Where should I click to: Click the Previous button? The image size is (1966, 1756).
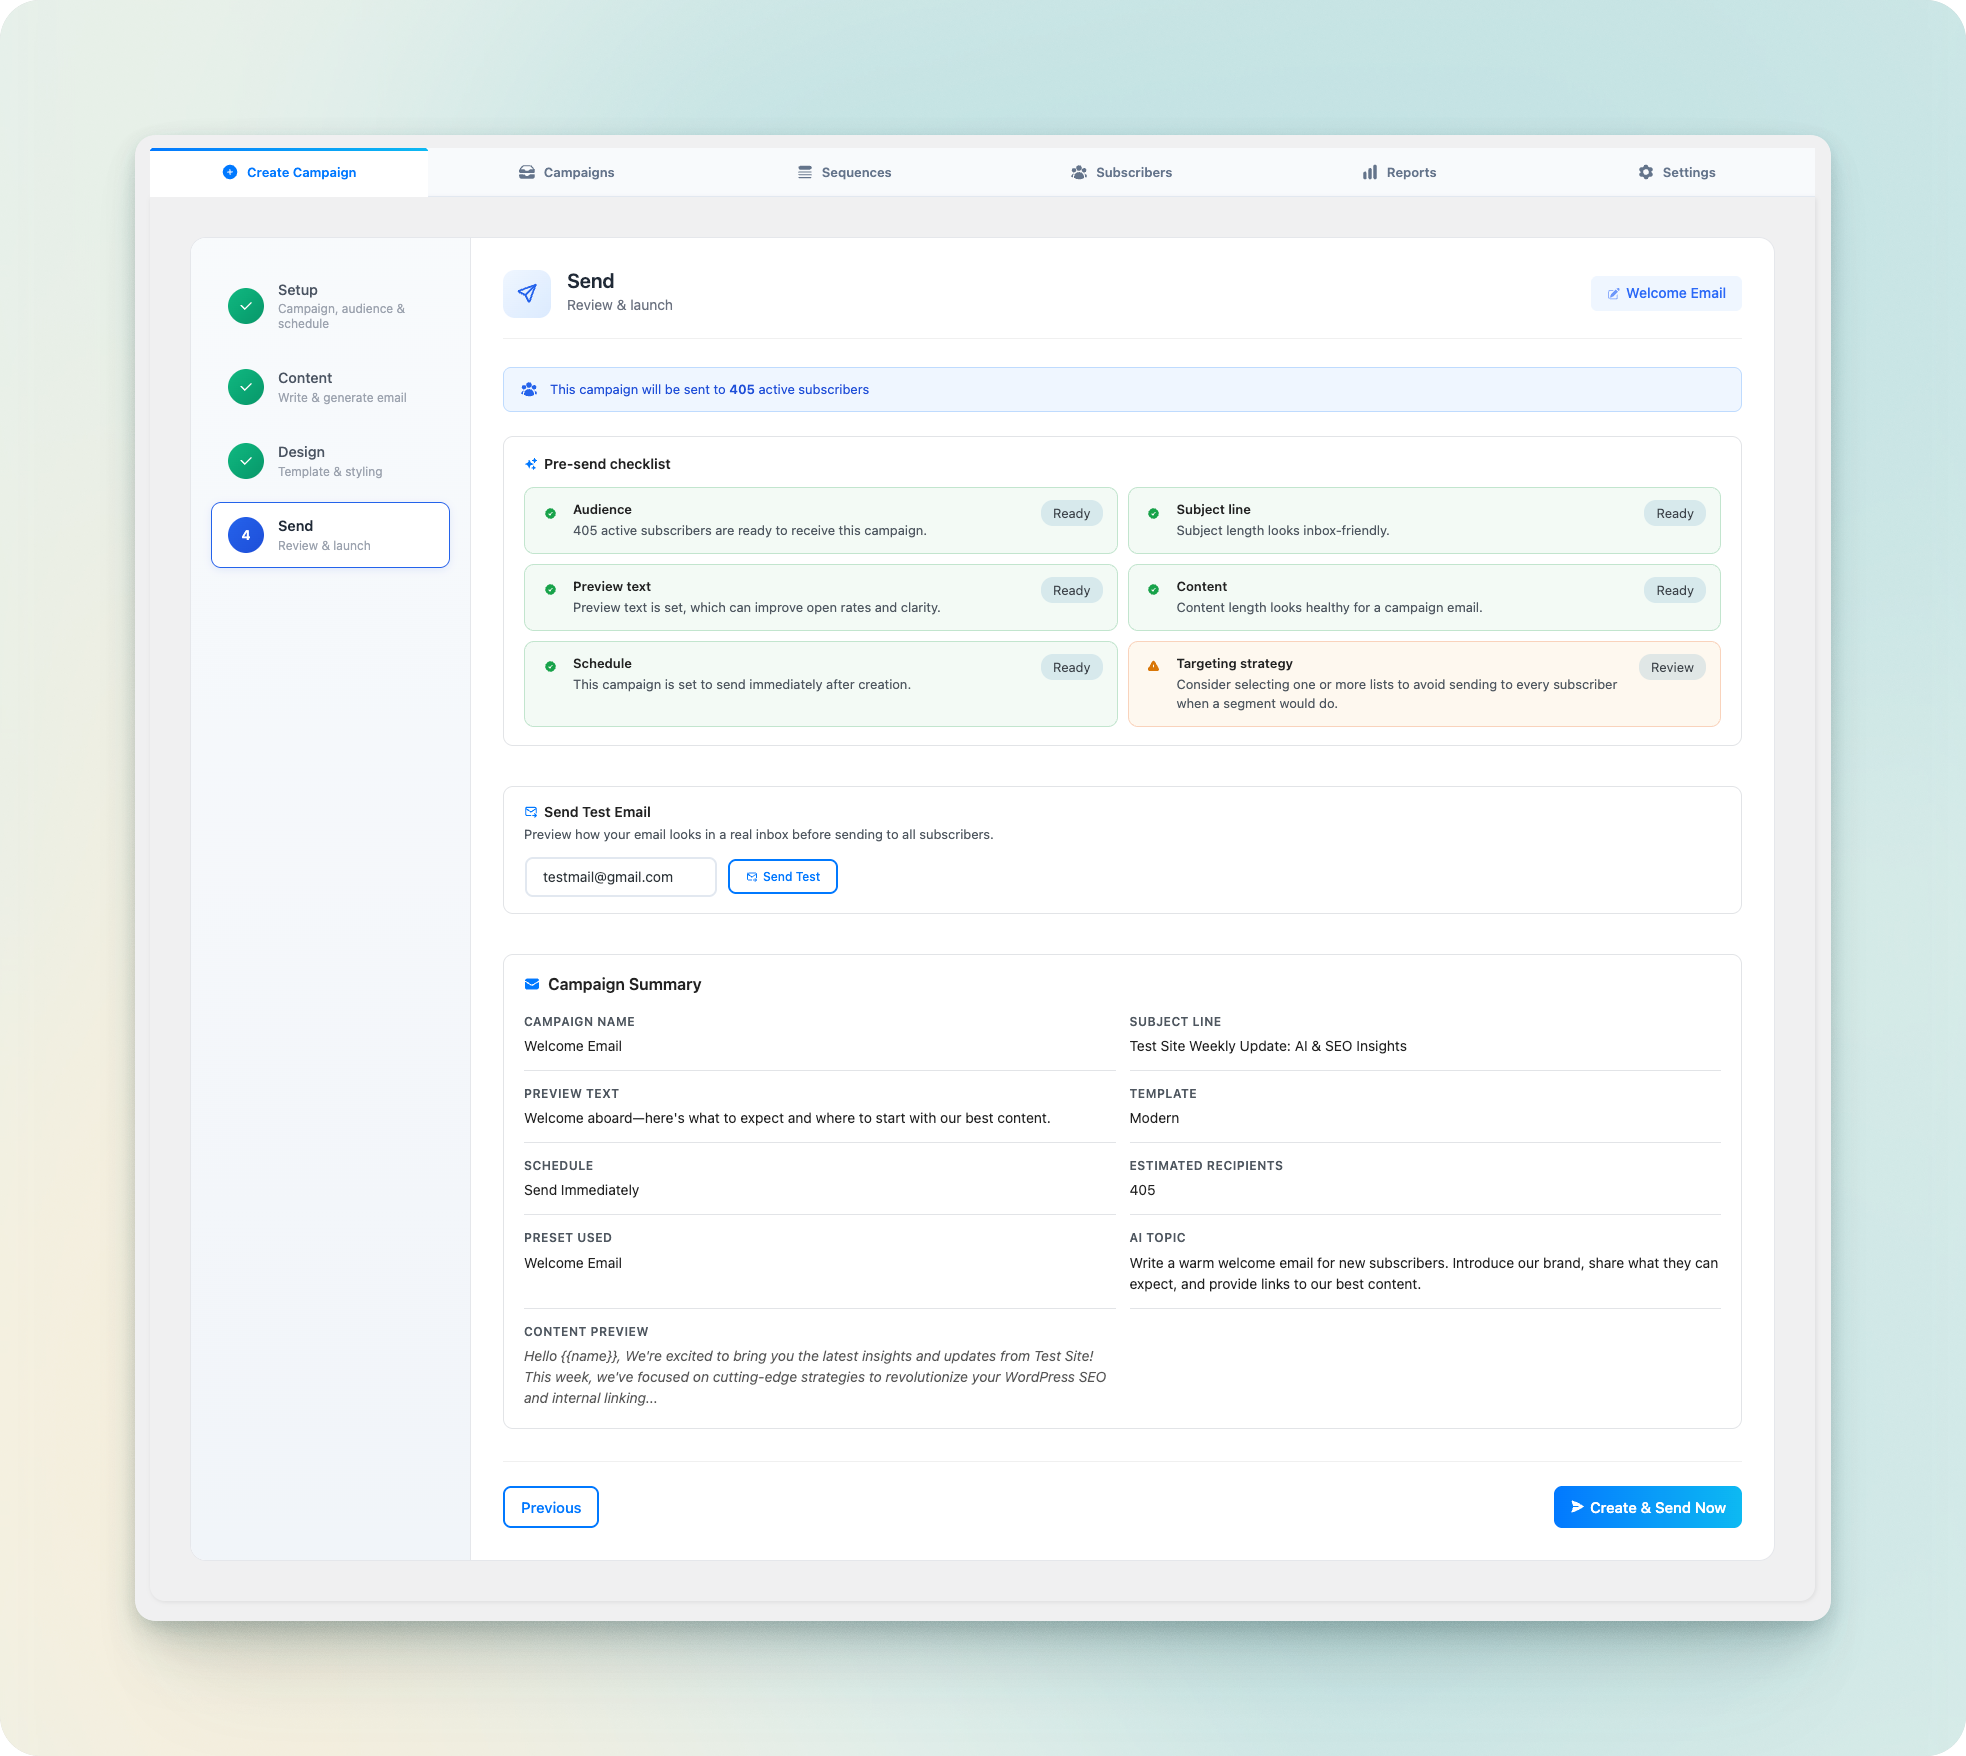pos(550,1507)
